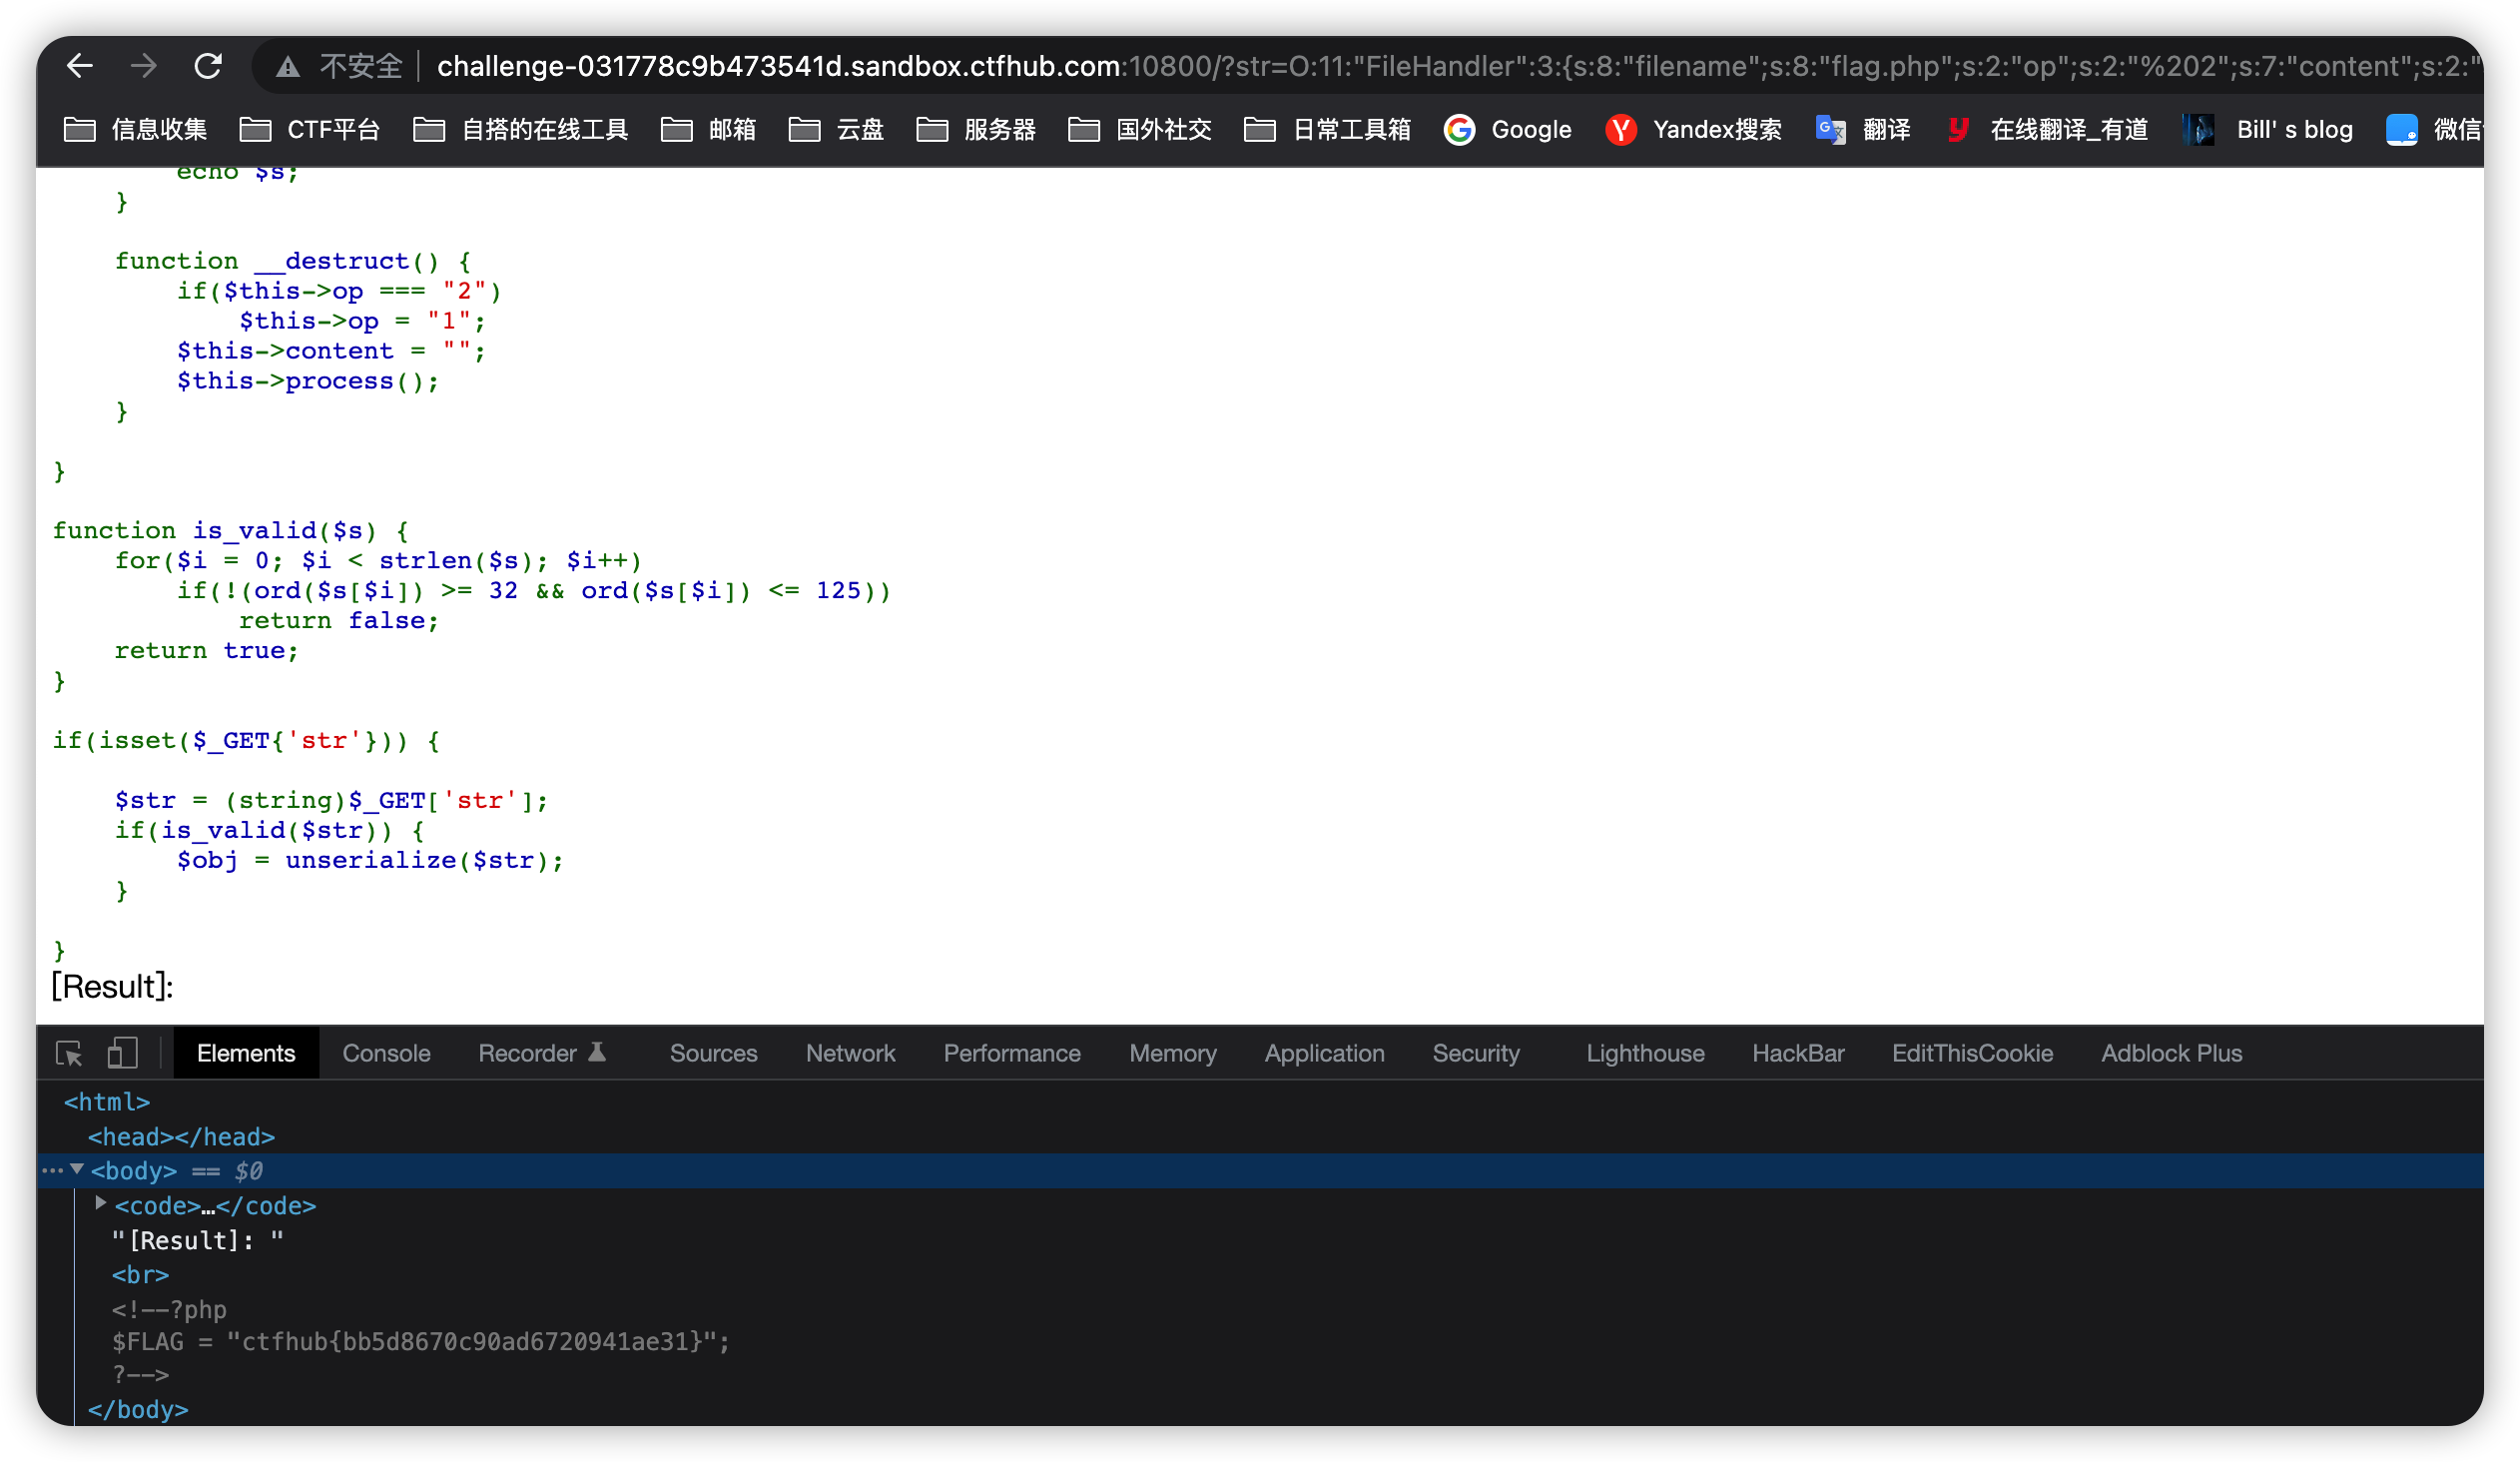
Task: Select the closing </body> tag
Action: 138,1409
